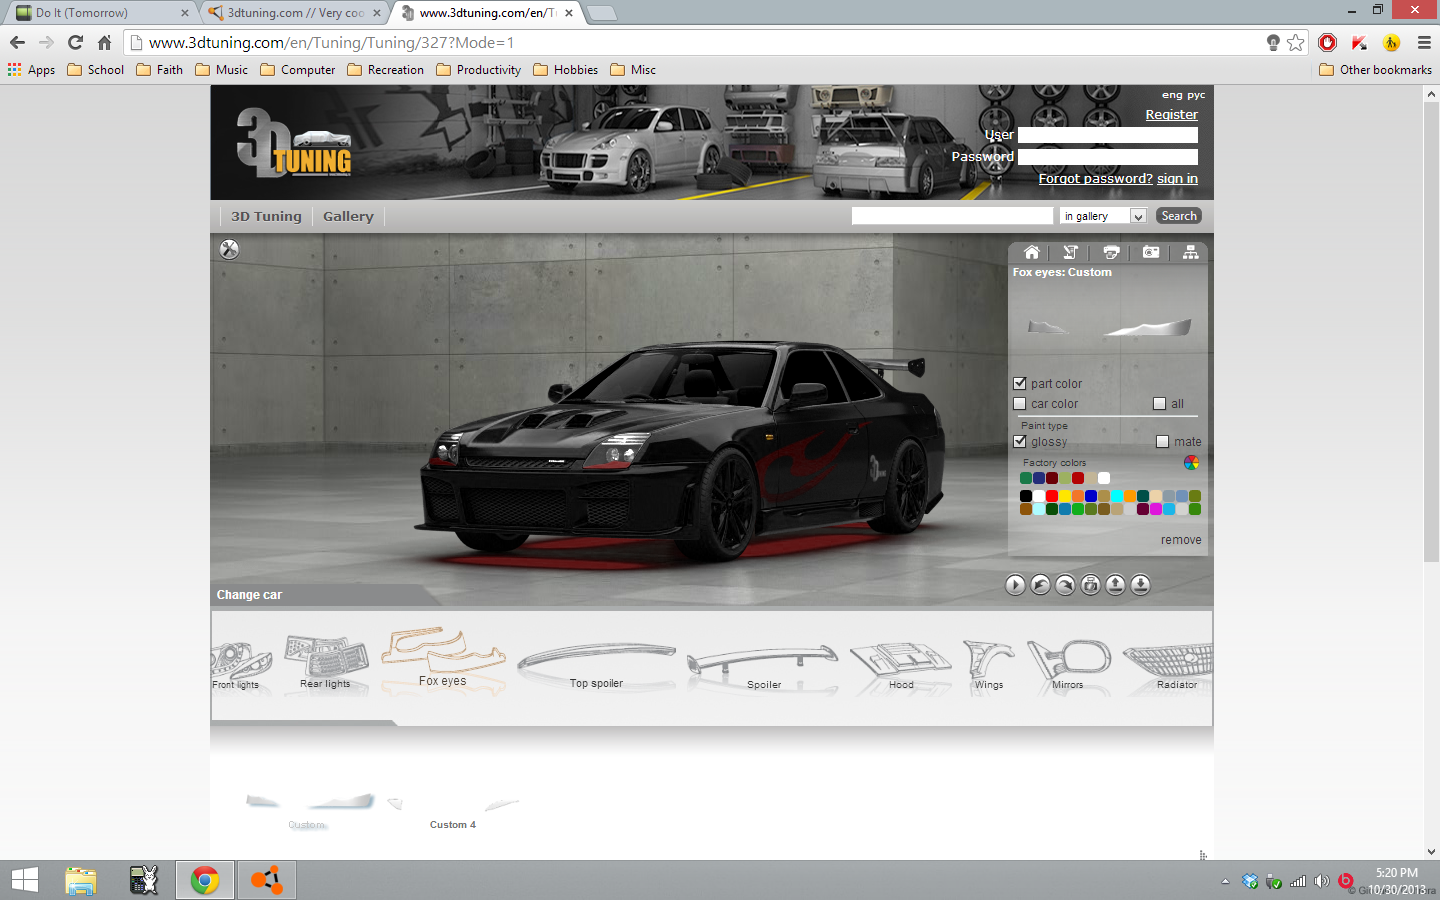Pick the navy blue factory color swatch
Screen dimensions: 1440x900
1039,478
